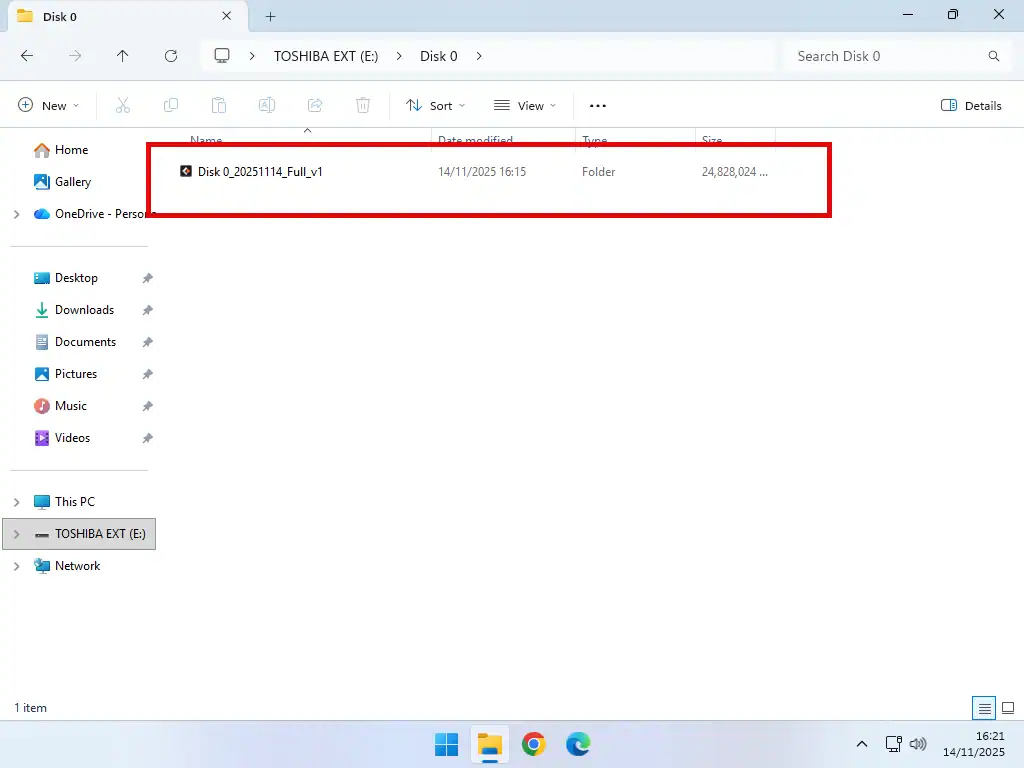
Task: Expand This PC in the sidebar
Action: [15, 501]
